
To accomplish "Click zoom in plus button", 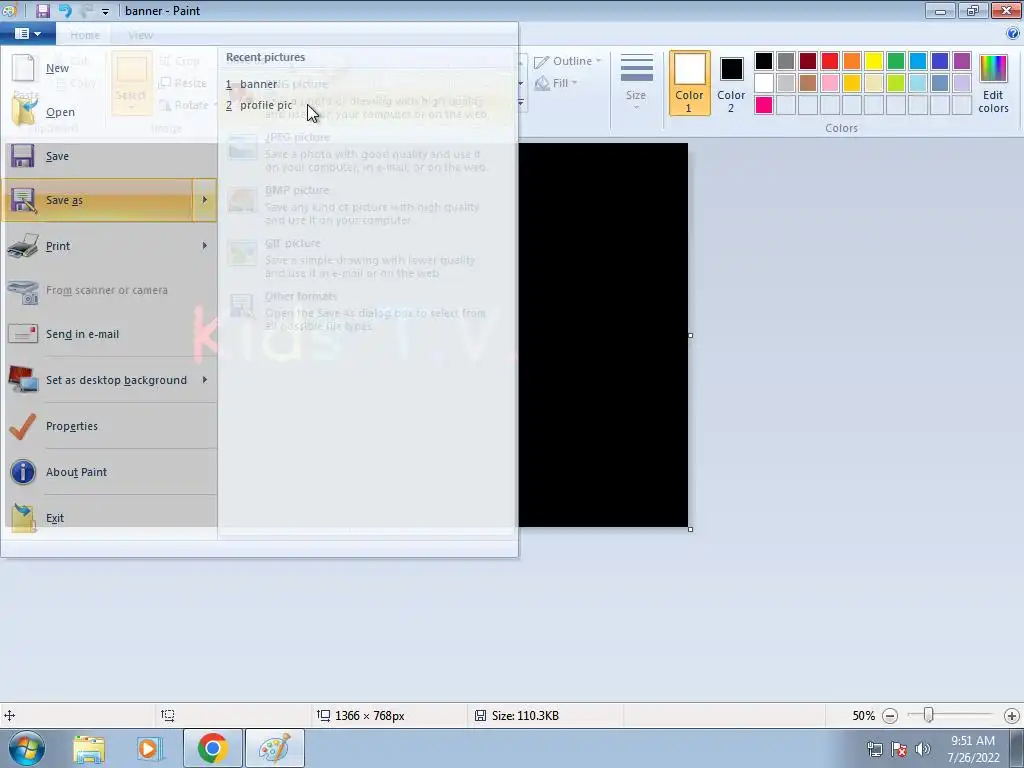I will (1012, 716).
